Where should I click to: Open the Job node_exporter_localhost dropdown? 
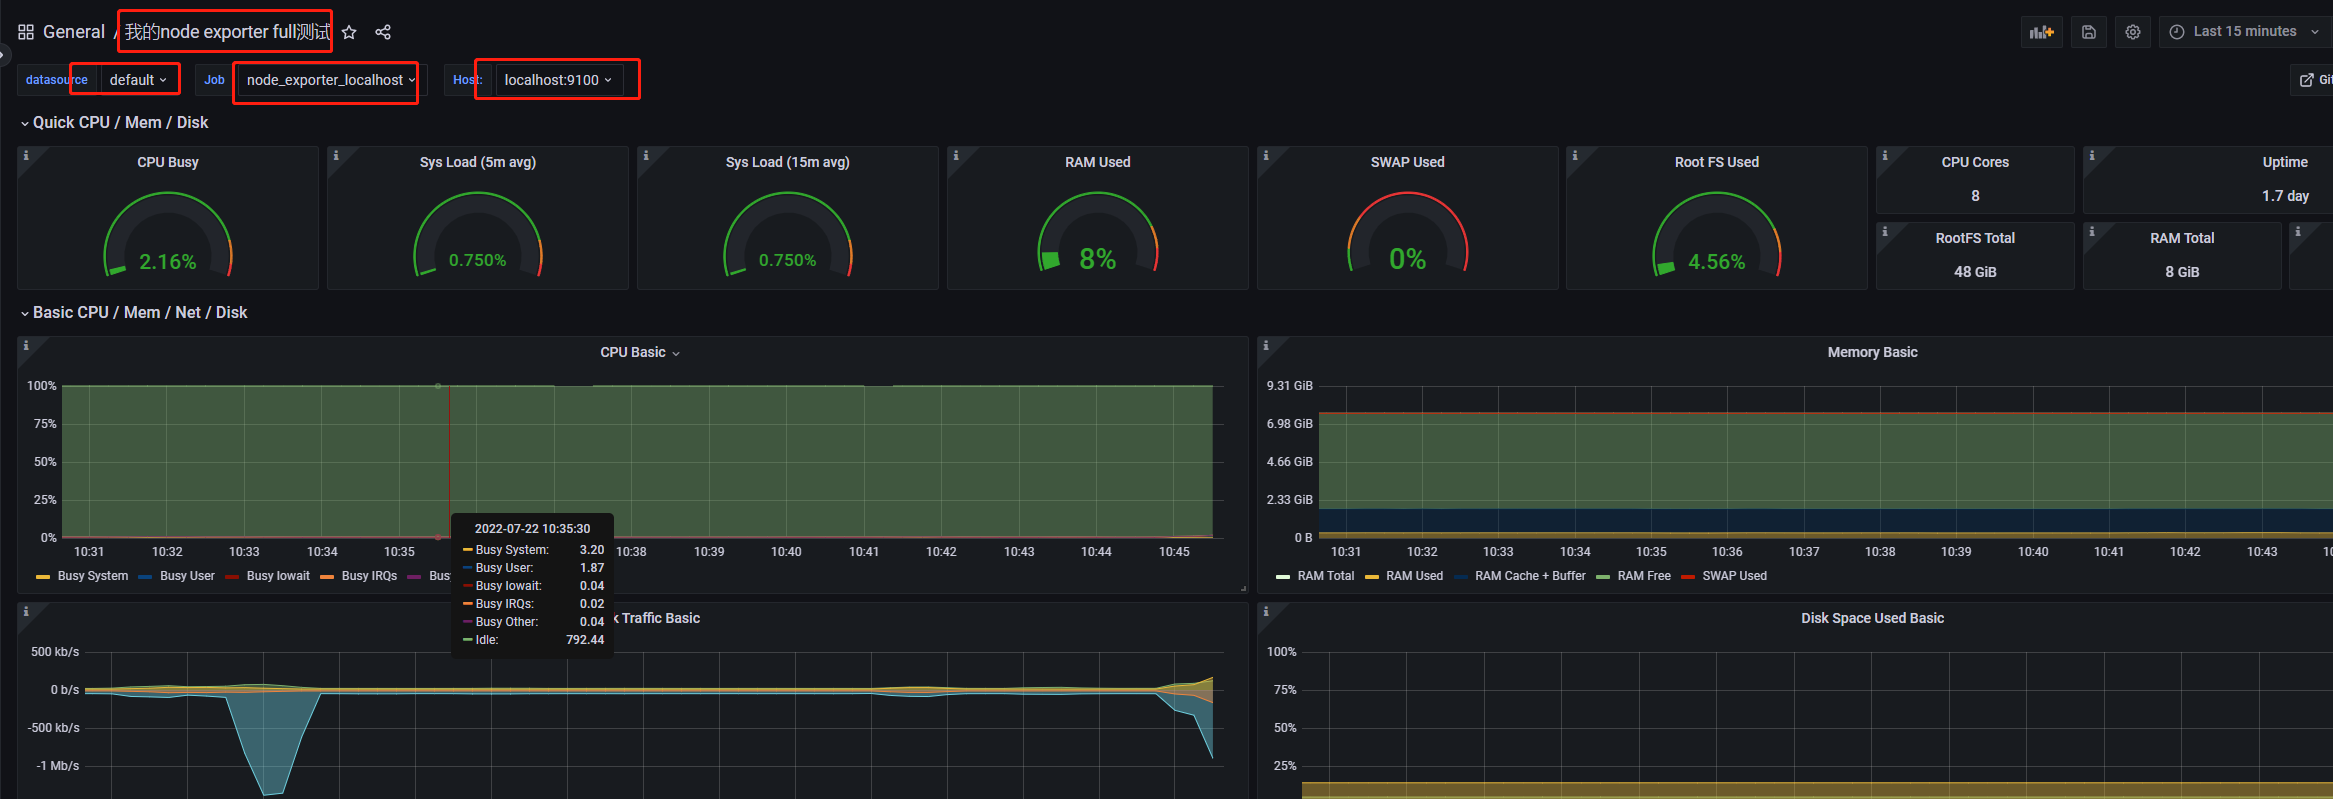coord(331,80)
